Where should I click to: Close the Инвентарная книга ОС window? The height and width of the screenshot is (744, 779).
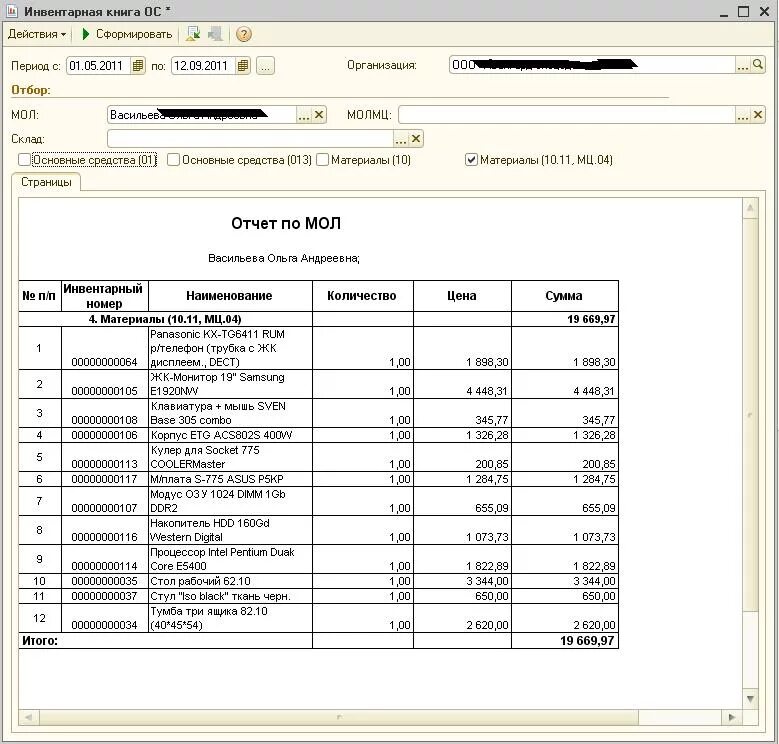pos(765,12)
